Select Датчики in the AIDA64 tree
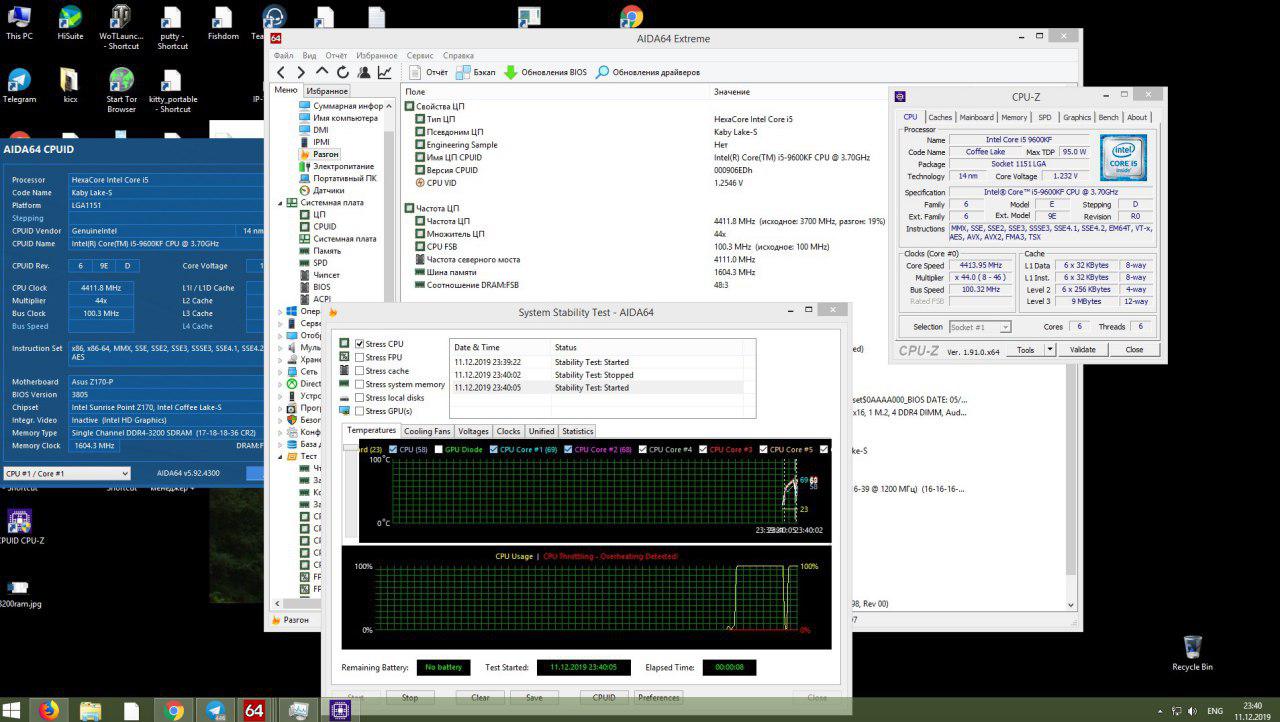 [322, 190]
